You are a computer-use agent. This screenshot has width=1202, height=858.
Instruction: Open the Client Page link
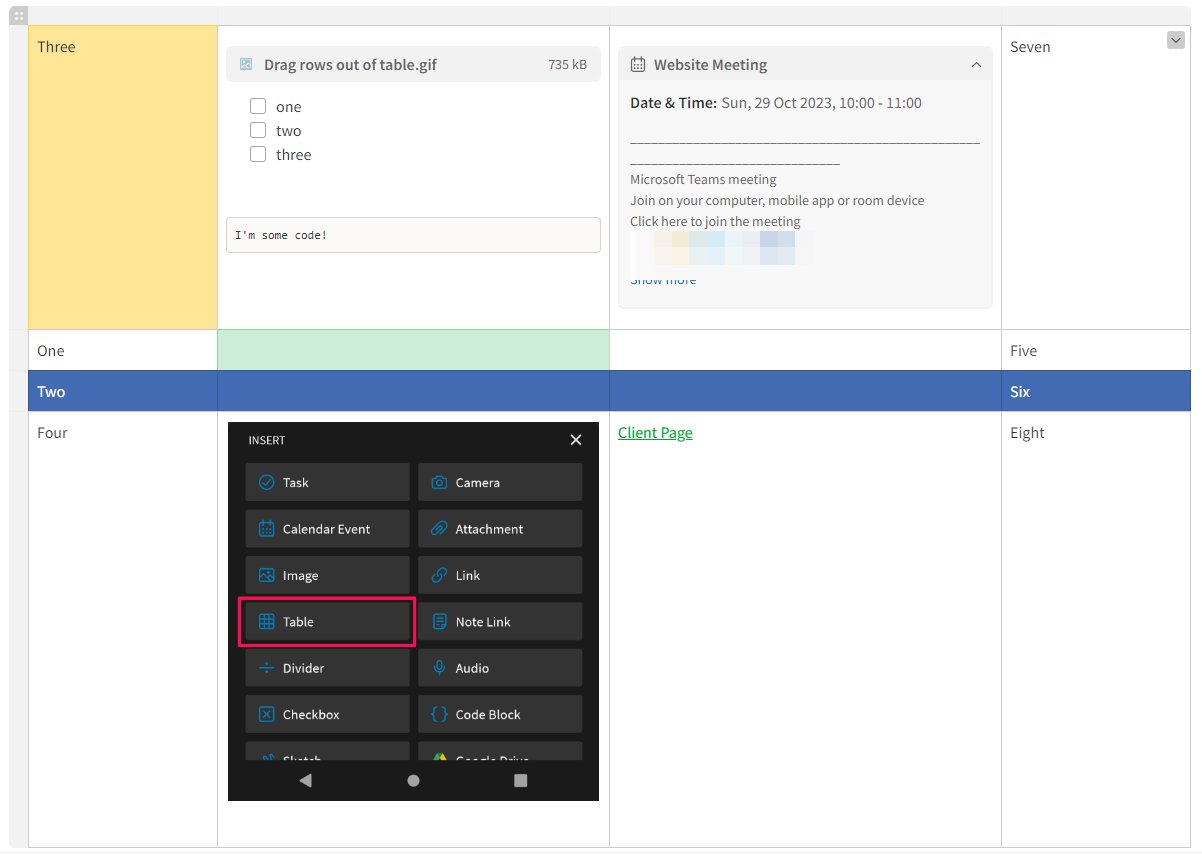coord(655,432)
